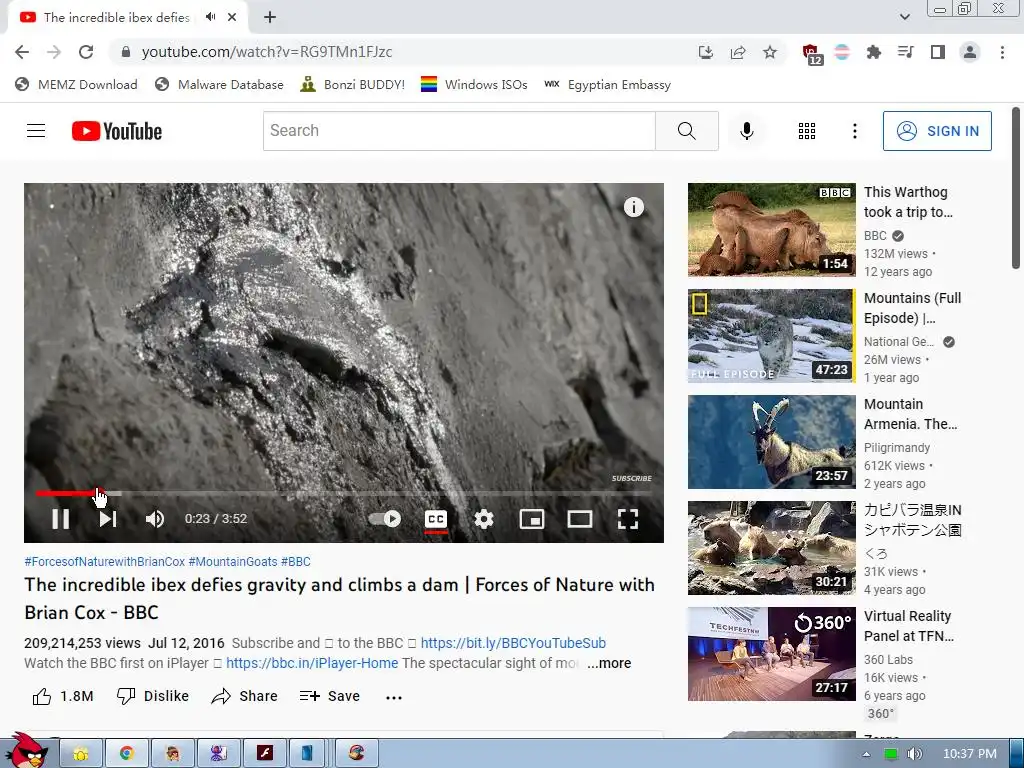Open Chrome profile avatar

pyautogui.click(x=970, y=52)
